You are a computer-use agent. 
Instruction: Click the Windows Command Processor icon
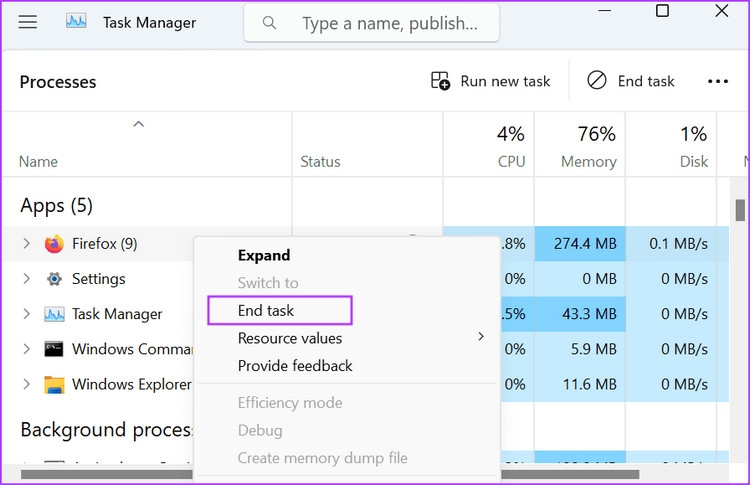(x=54, y=349)
